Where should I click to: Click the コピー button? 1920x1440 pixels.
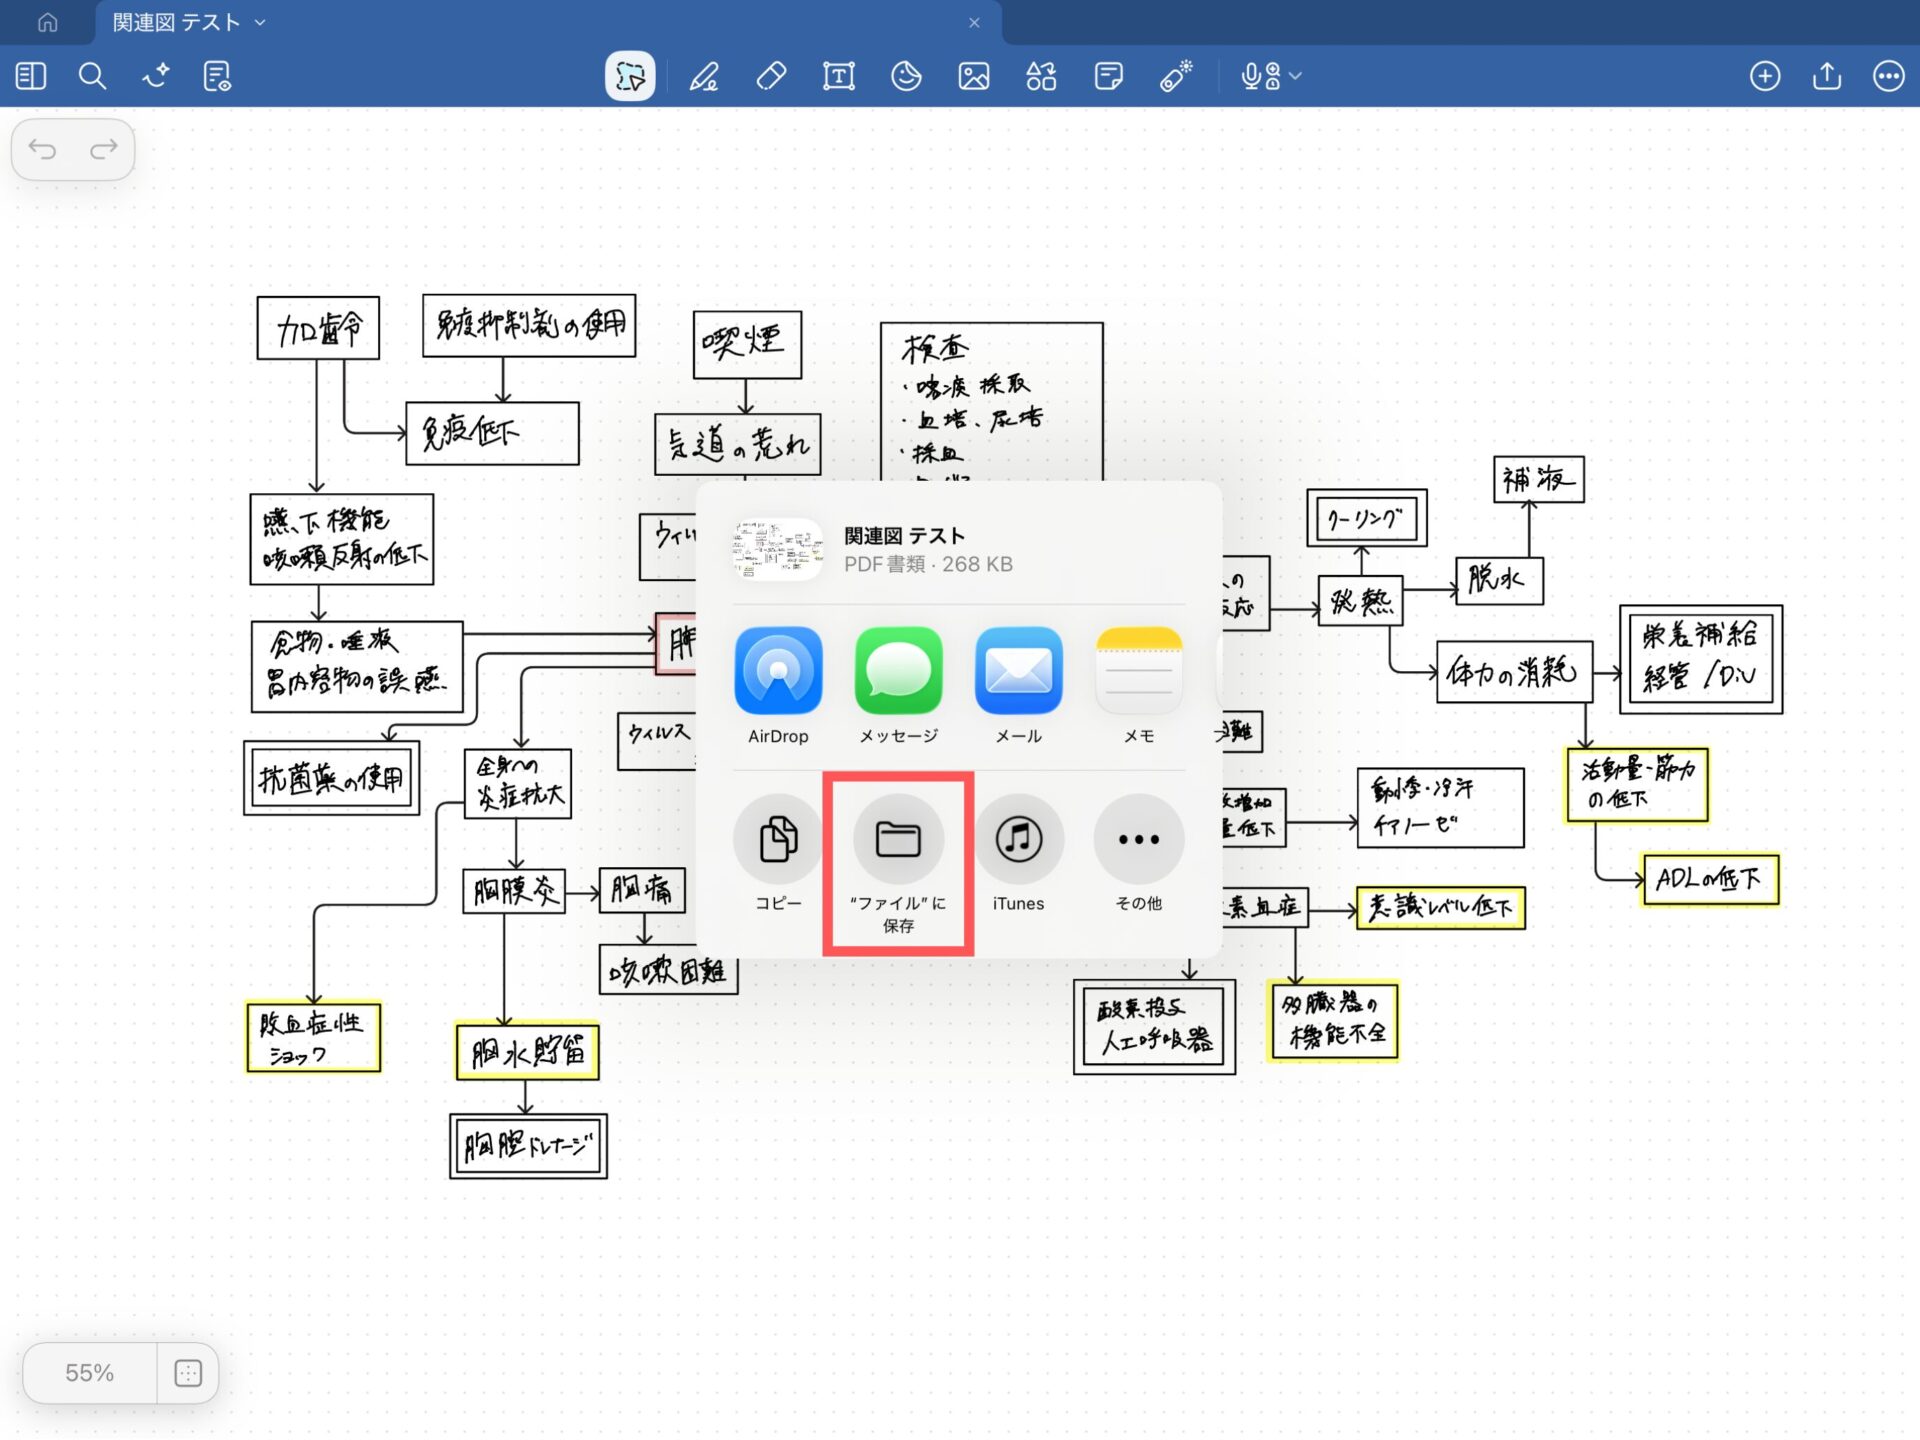[778, 840]
